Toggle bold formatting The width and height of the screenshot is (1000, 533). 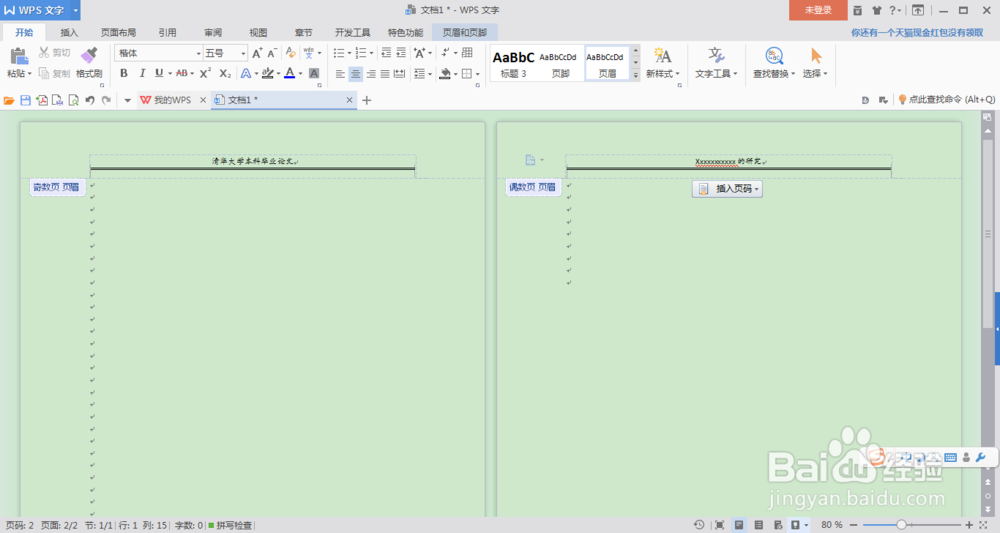124,73
